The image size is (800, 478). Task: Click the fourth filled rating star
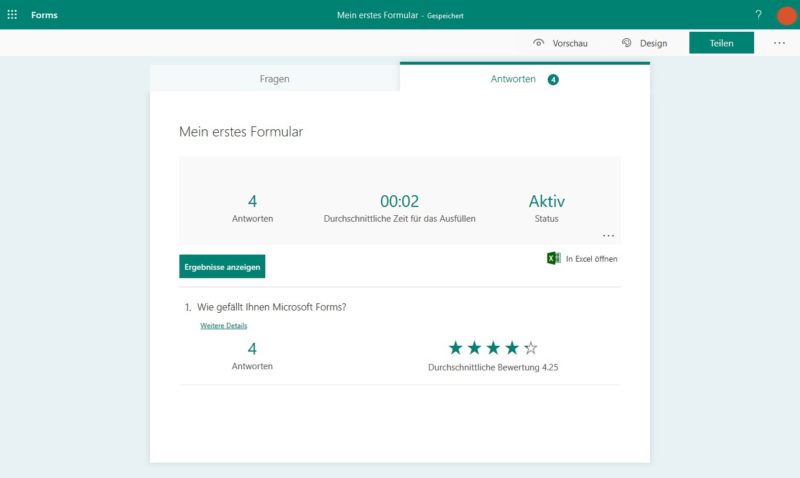512,348
